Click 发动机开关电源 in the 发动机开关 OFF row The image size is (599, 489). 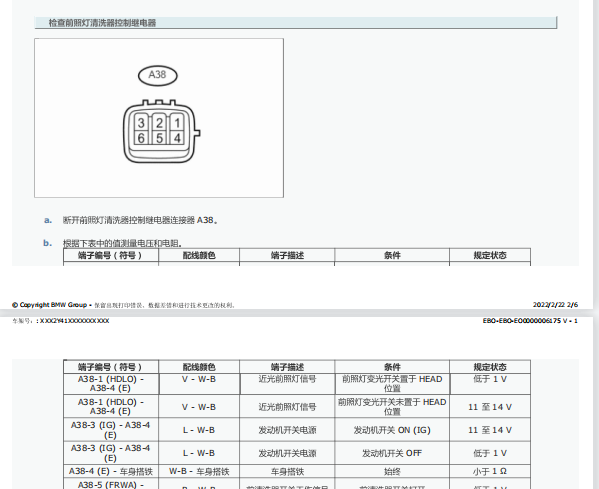click(287, 453)
